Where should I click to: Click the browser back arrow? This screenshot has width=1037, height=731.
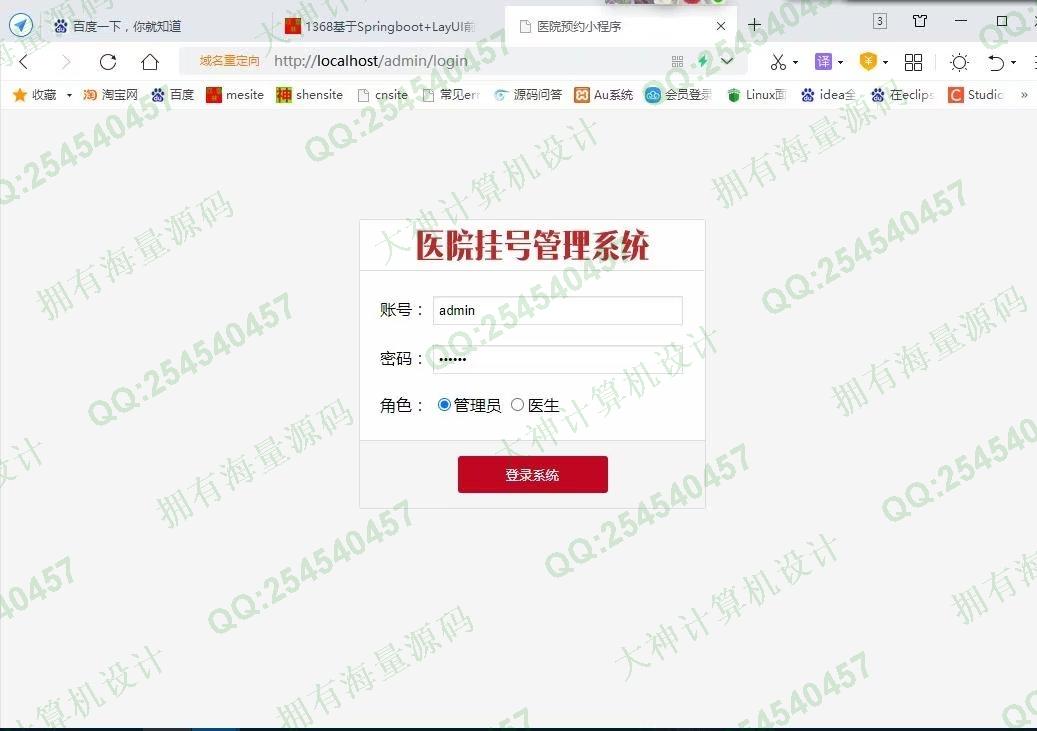coord(24,62)
